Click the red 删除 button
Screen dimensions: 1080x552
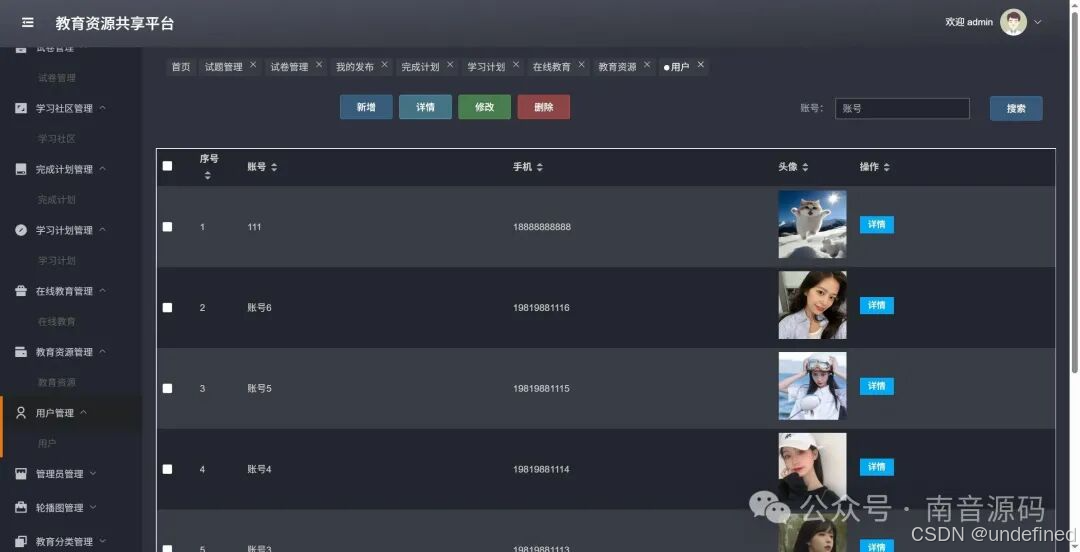pyautogui.click(x=544, y=107)
